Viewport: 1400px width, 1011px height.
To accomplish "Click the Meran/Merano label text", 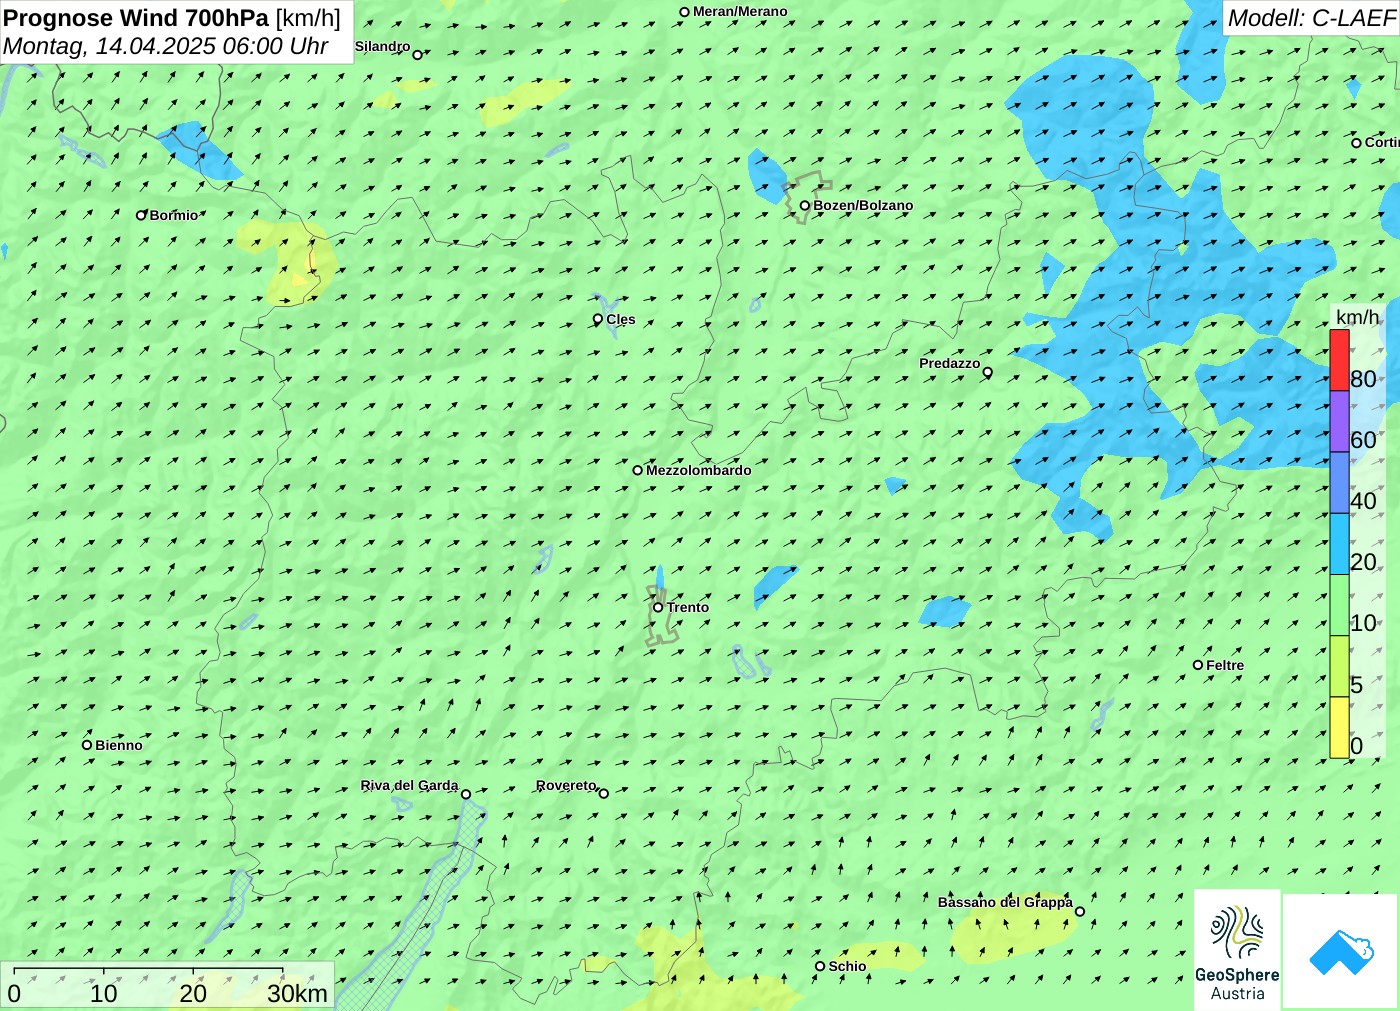I will [x=740, y=12].
